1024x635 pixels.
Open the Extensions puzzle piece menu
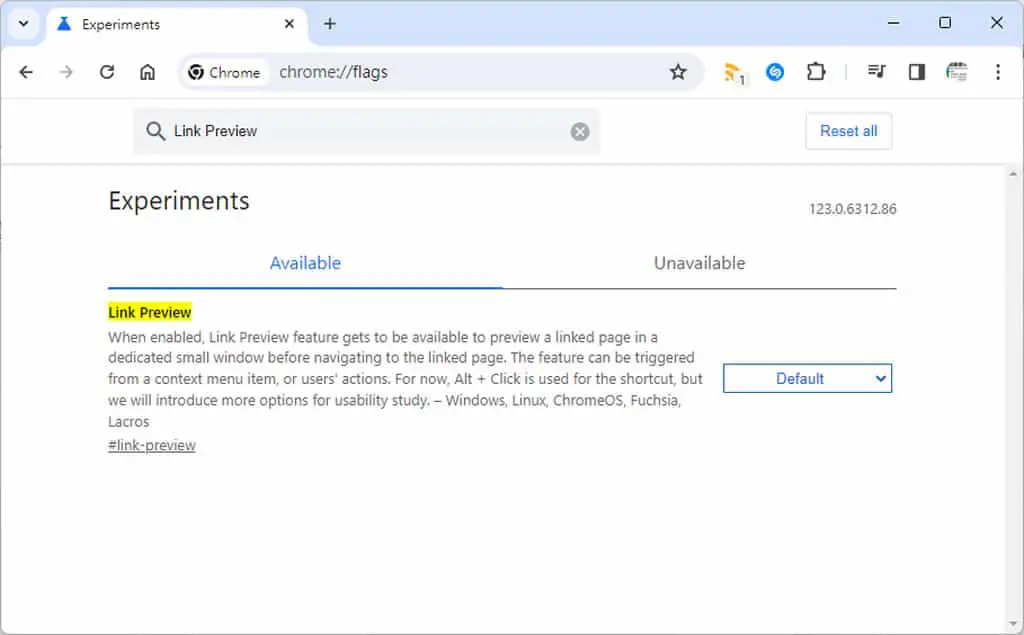click(x=816, y=72)
